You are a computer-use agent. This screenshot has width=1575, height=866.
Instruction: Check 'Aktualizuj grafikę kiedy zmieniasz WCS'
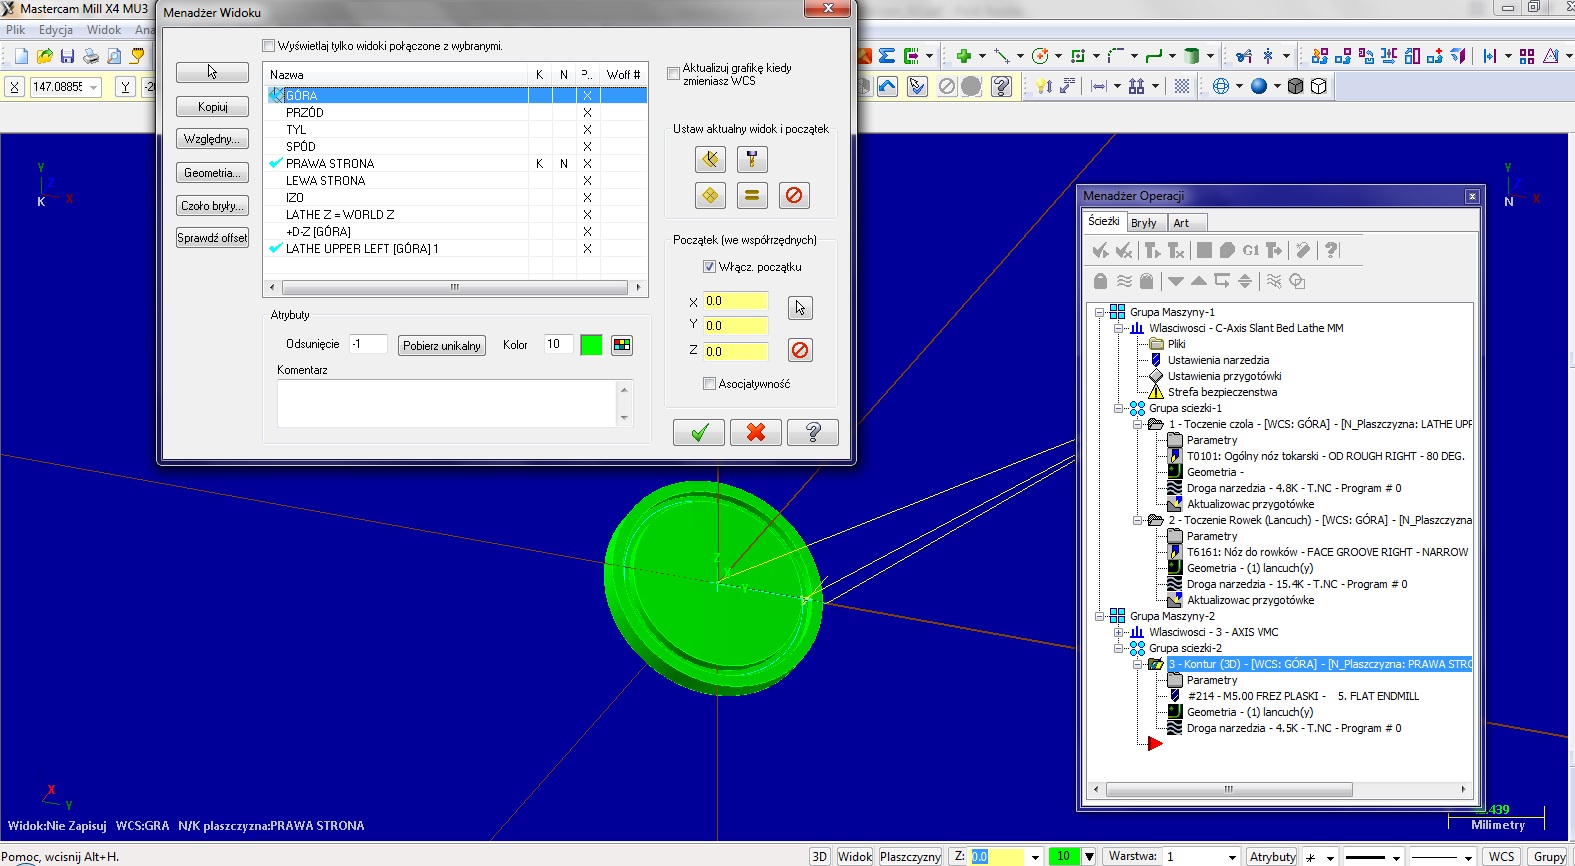674,73
